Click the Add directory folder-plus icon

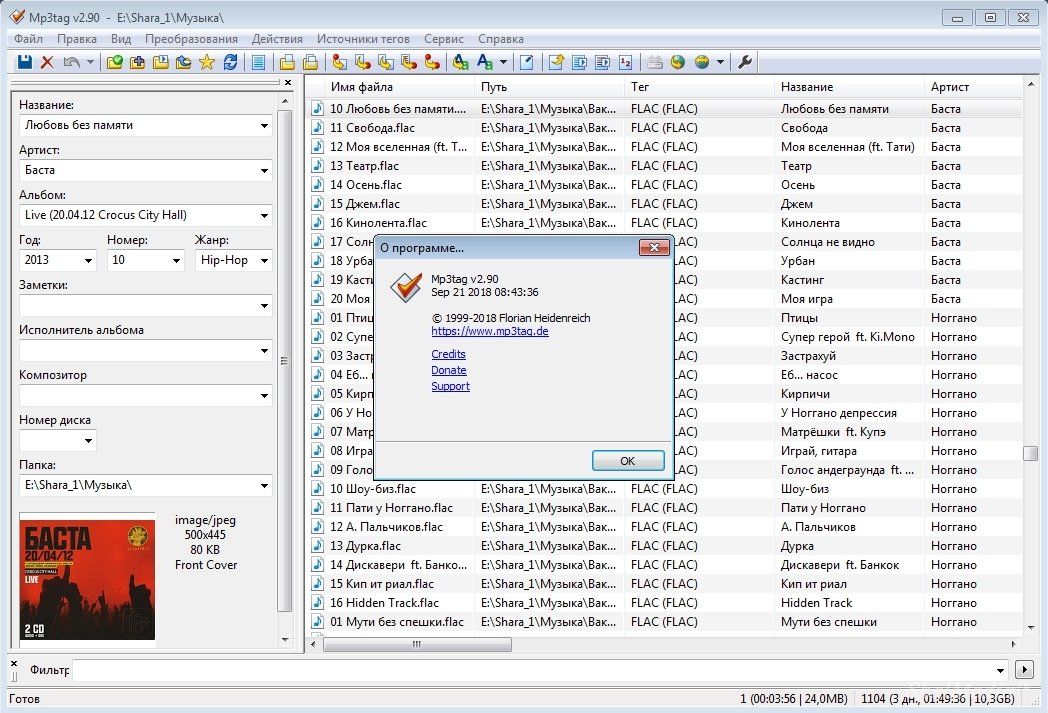[x=138, y=62]
